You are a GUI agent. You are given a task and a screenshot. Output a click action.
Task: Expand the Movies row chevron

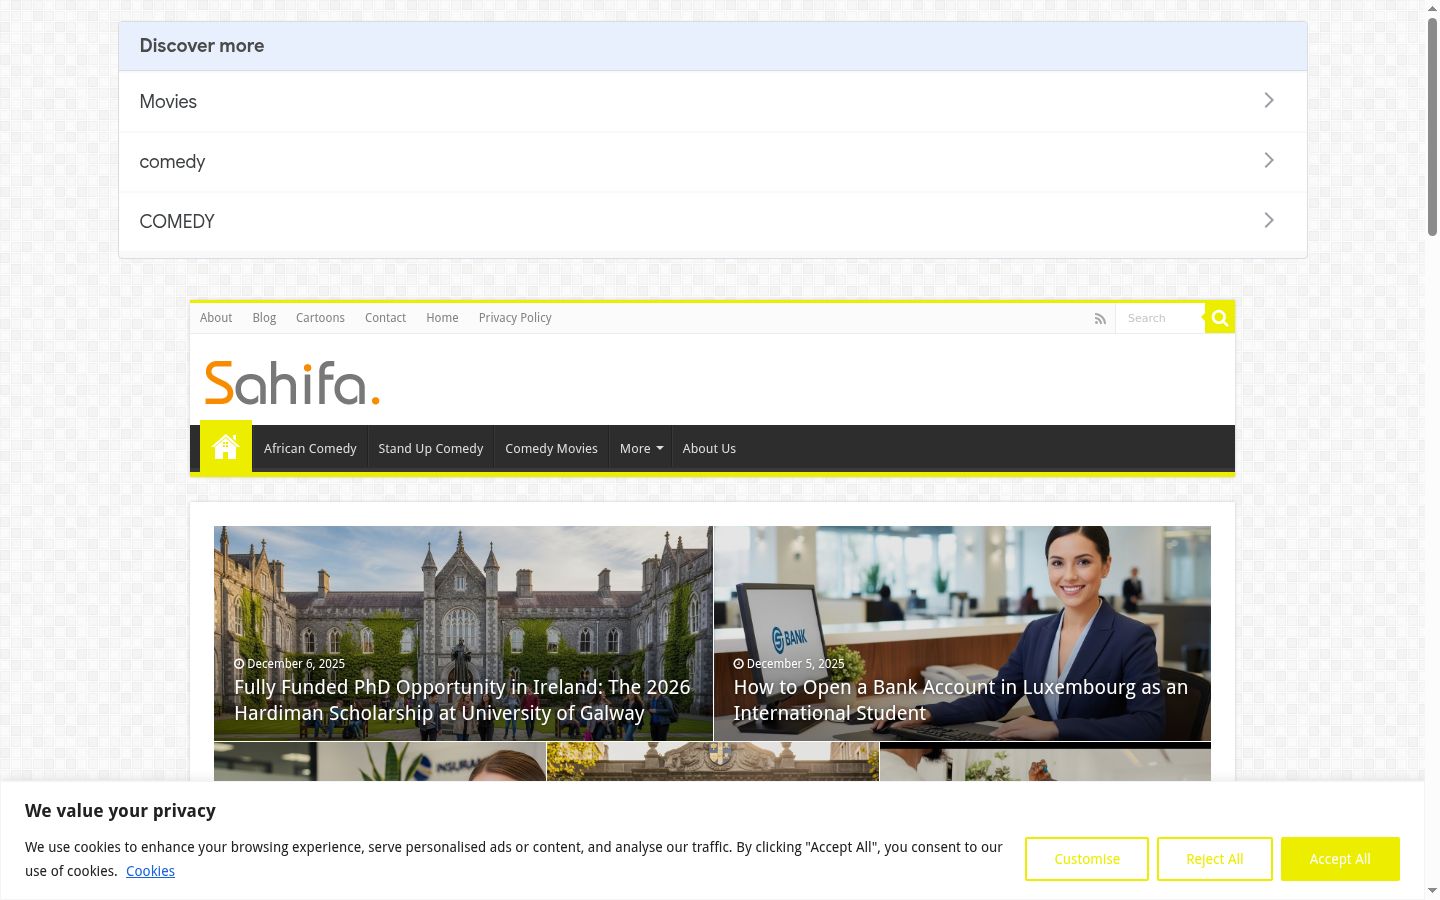tap(1269, 100)
